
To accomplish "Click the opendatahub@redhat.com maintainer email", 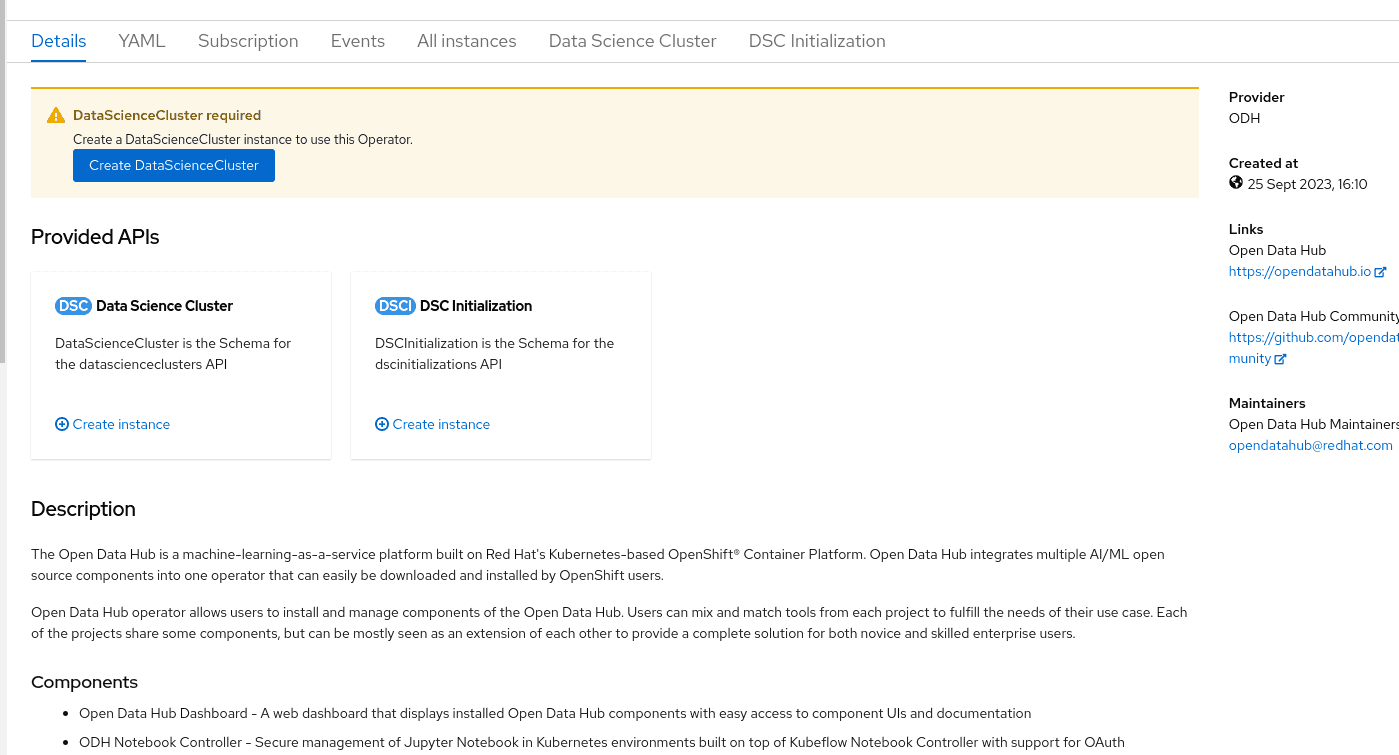I will 1310,445.
